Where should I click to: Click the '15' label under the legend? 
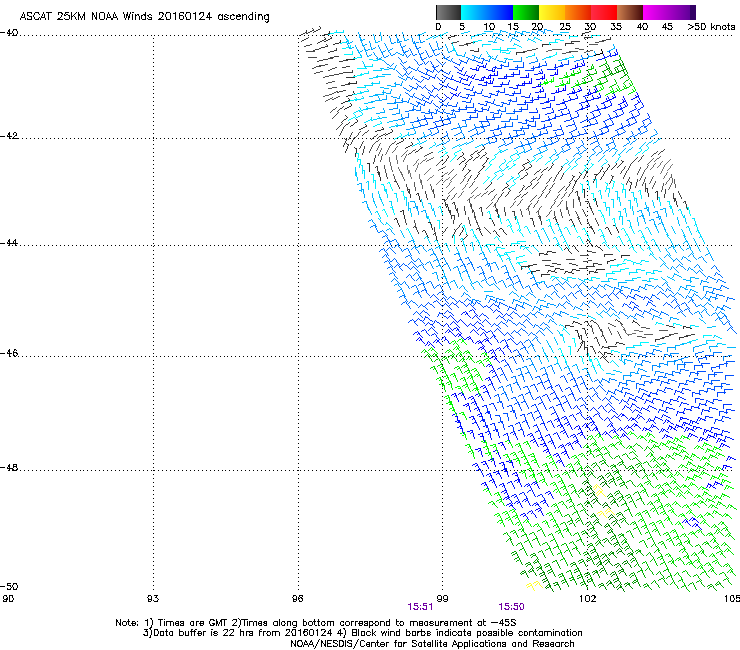click(x=513, y=27)
